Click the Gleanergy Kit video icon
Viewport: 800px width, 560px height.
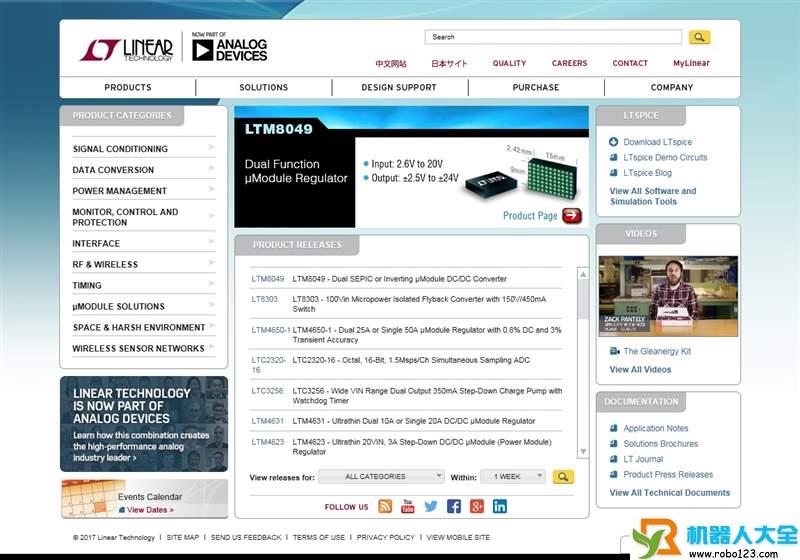[x=614, y=351]
